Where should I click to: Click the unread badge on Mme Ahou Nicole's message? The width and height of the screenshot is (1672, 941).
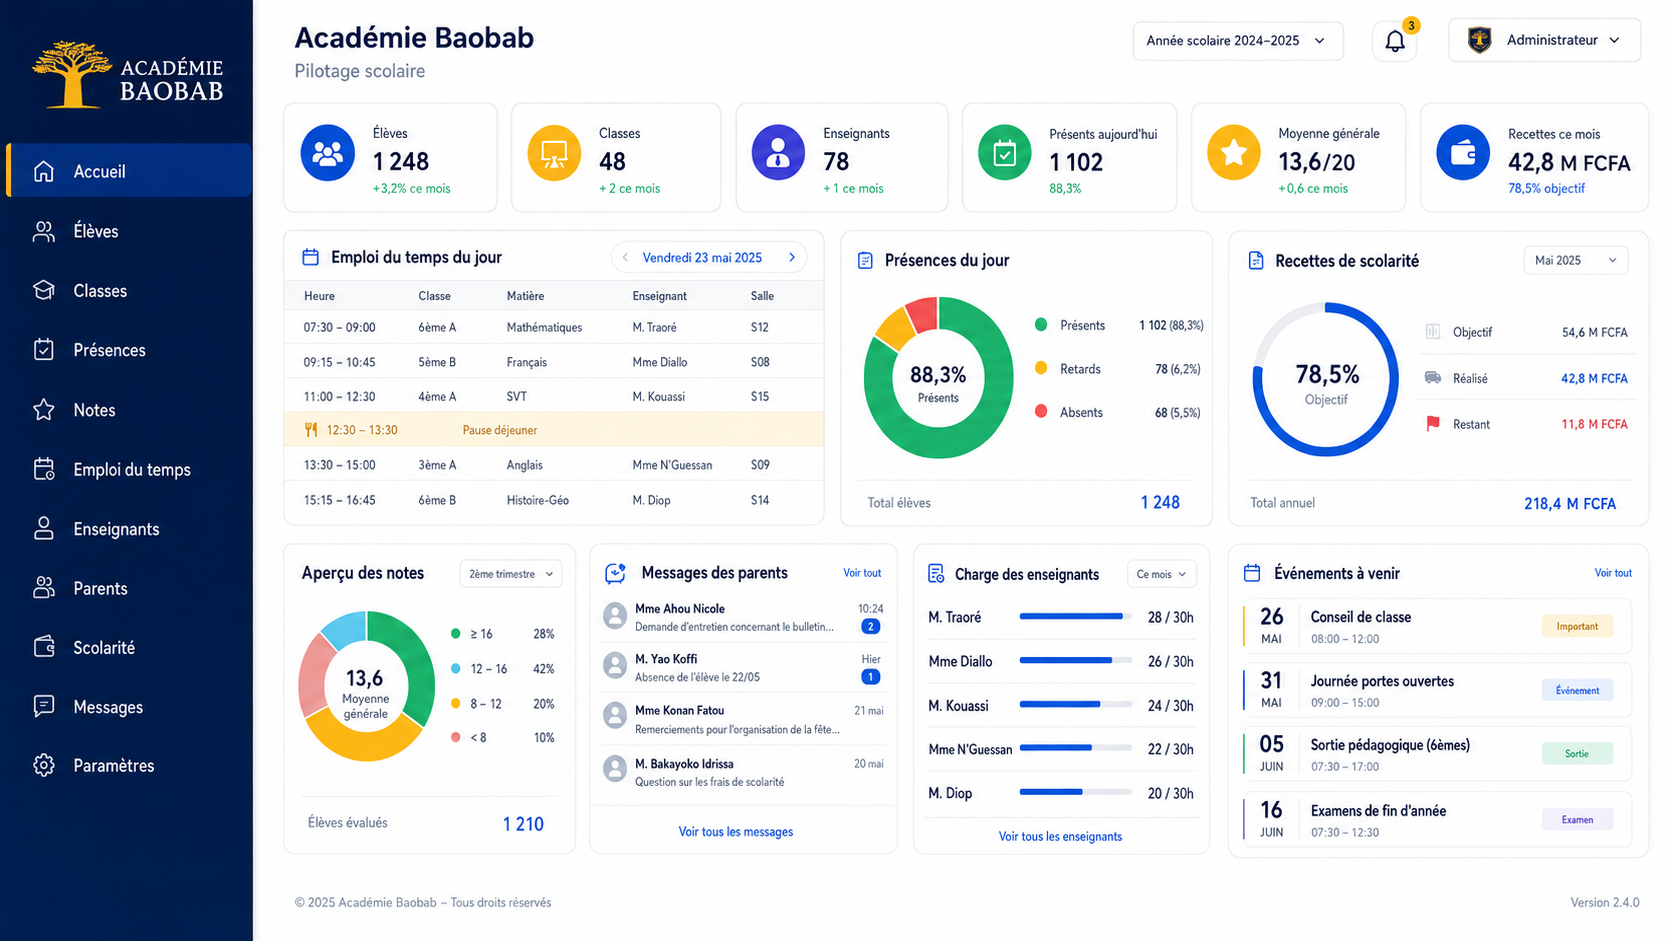pyautogui.click(x=870, y=627)
